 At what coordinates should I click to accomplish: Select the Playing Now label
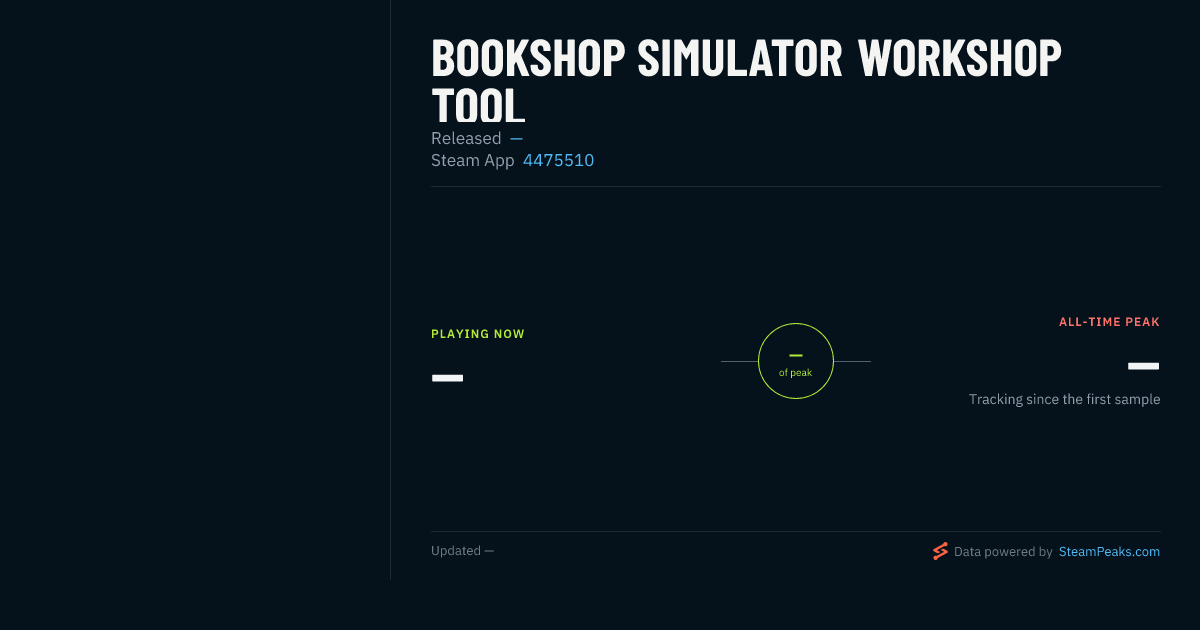click(x=478, y=334)
